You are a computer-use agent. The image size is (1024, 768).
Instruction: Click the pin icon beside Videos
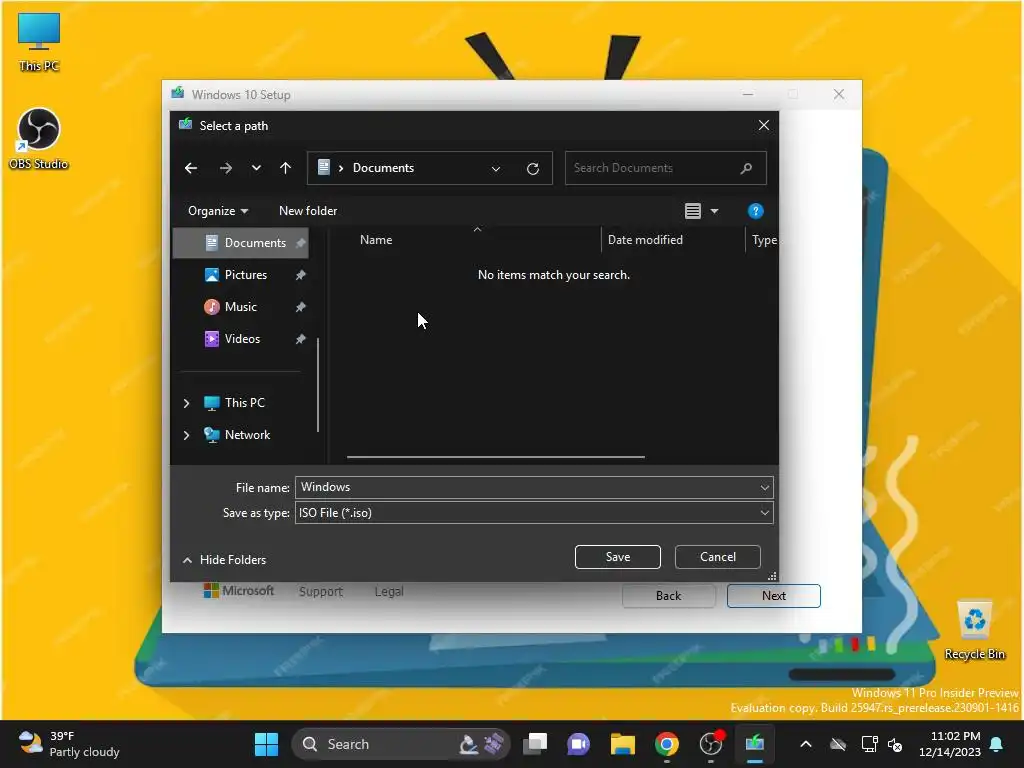(x=300, y=339)
